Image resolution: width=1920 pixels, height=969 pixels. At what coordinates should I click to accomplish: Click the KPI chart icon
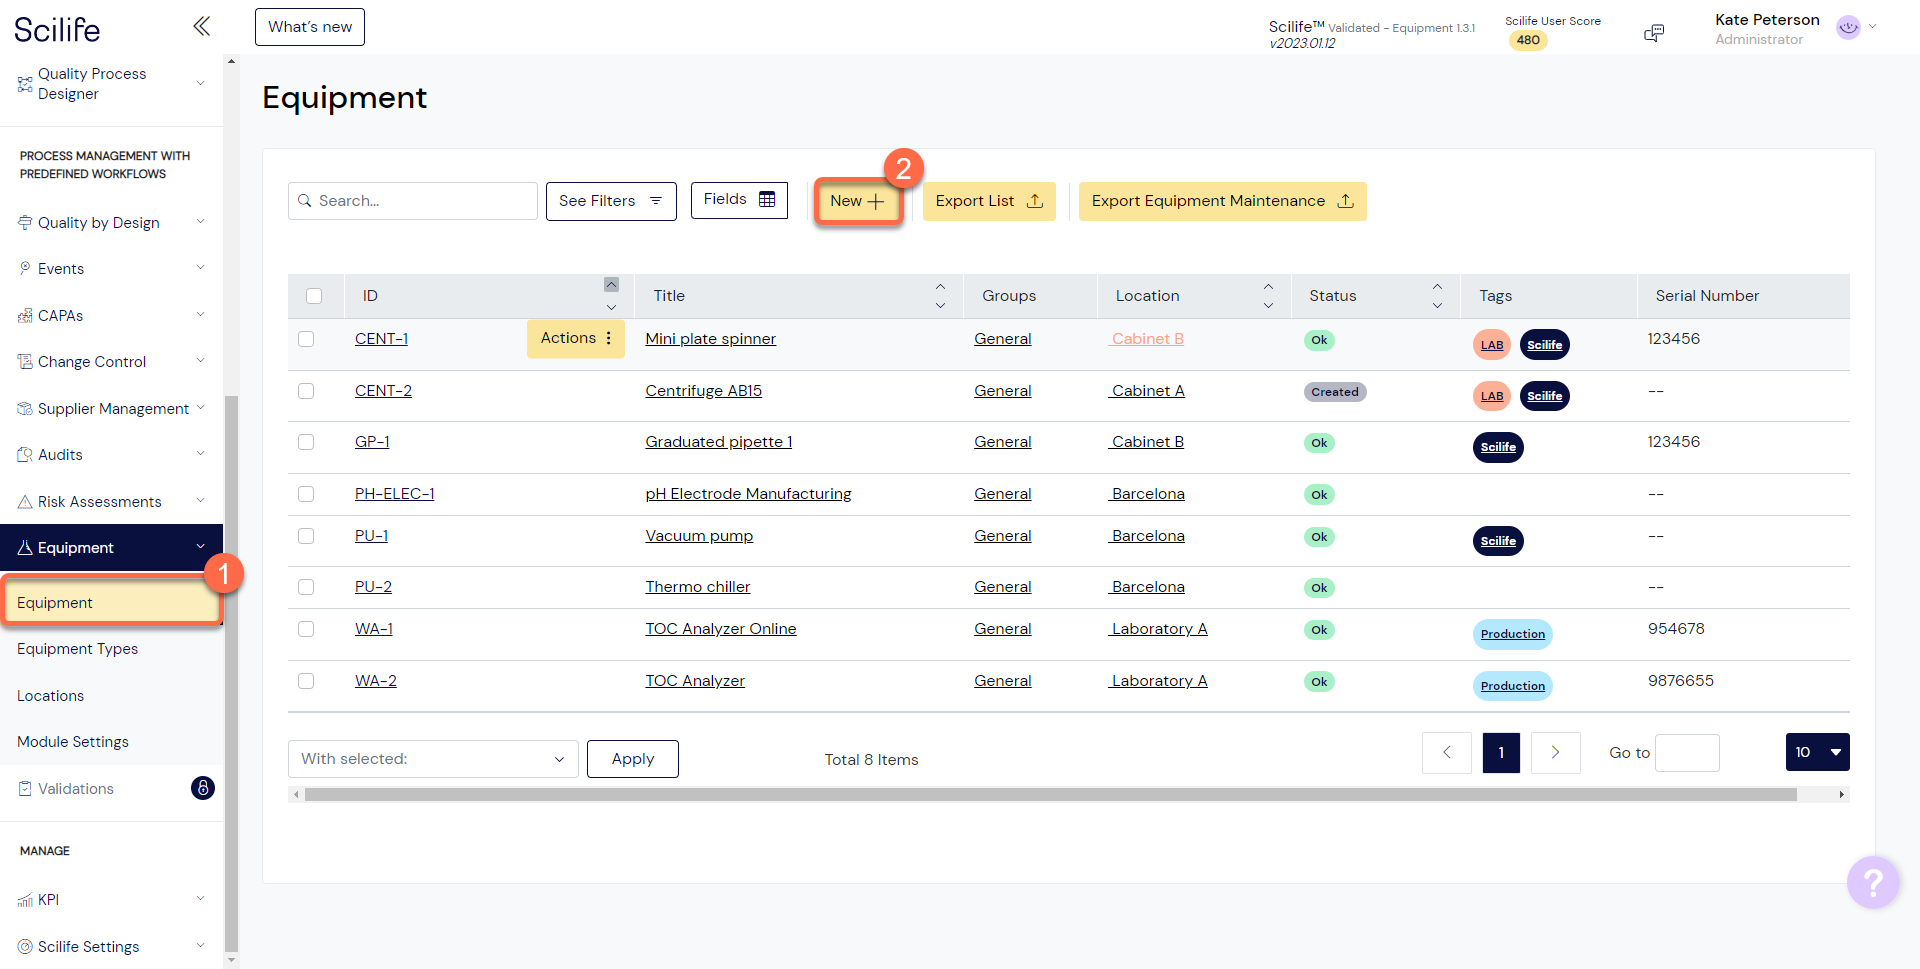click(25, 899)
